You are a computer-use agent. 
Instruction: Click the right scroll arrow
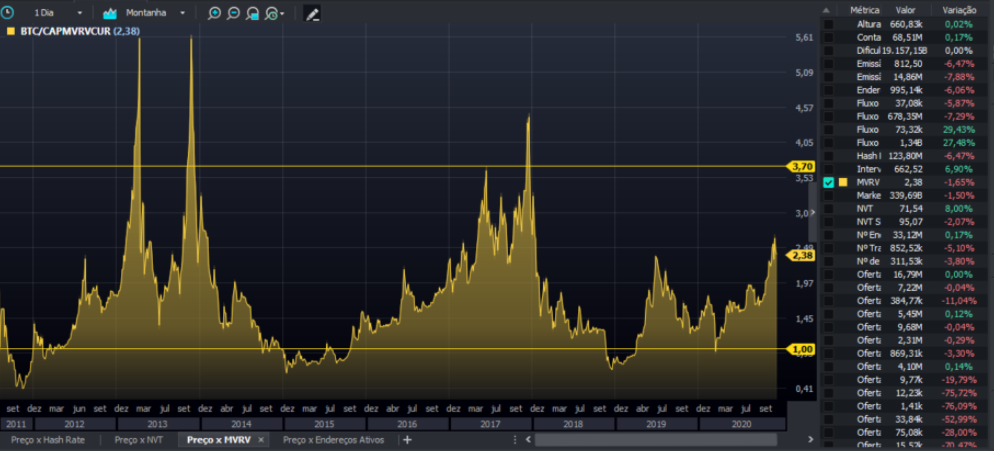pyautogui.click(x=811, y=440)
